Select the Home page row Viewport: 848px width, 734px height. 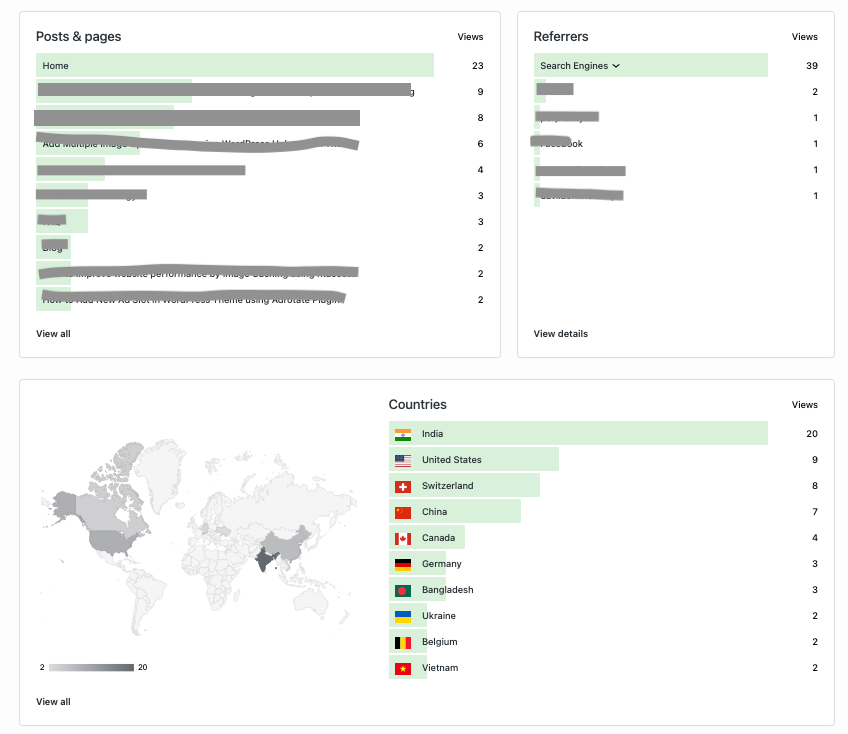(260, 65)
